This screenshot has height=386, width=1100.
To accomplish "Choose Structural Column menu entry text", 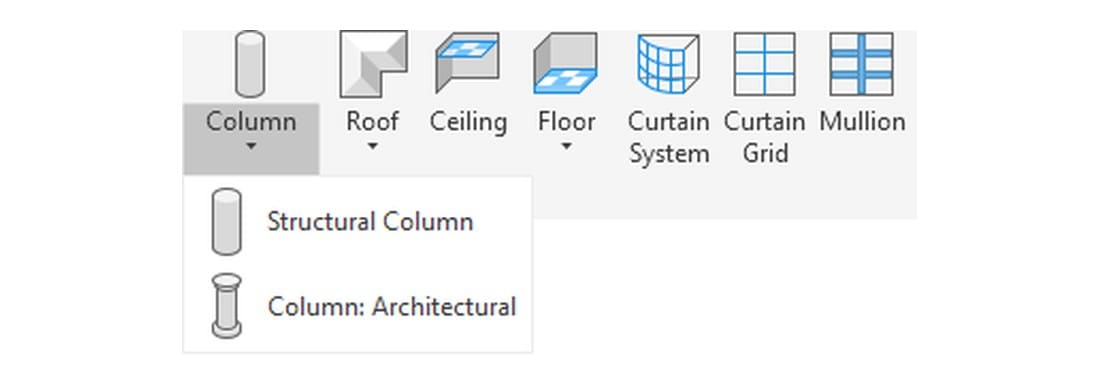I will [x=370, y=222].
